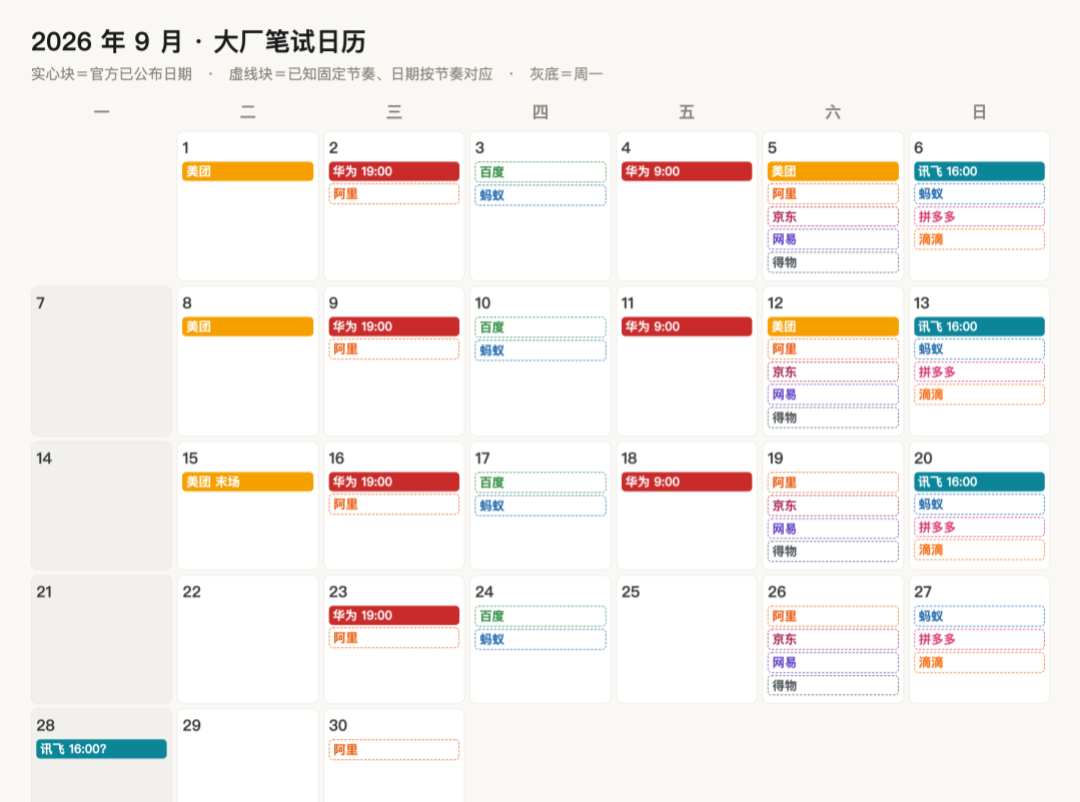Select the 蚂蚁 block on September 17
1080x802 pixels.
click(540, 505)
